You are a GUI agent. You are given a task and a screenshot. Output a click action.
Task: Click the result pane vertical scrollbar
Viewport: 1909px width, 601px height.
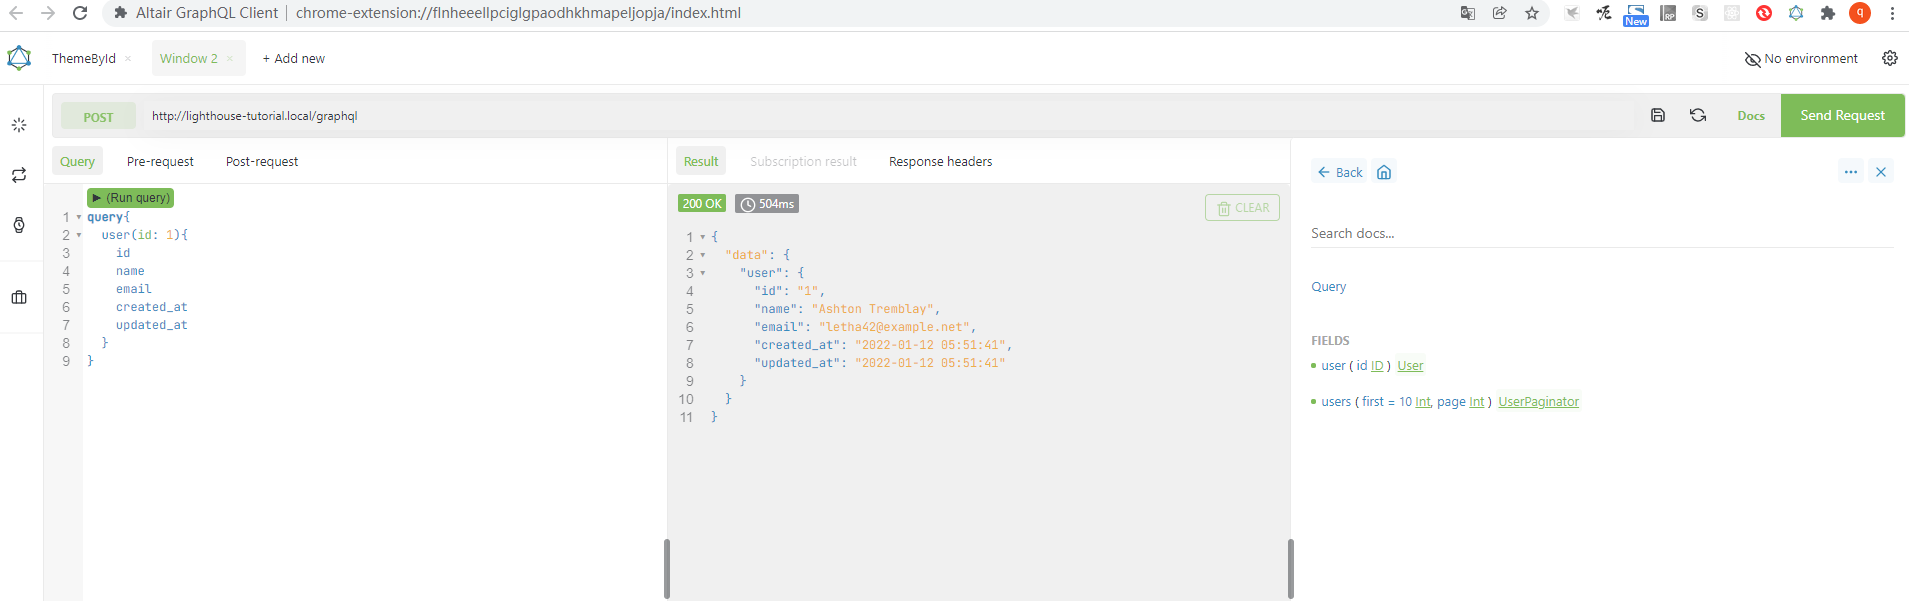(x=1290, y=568)
